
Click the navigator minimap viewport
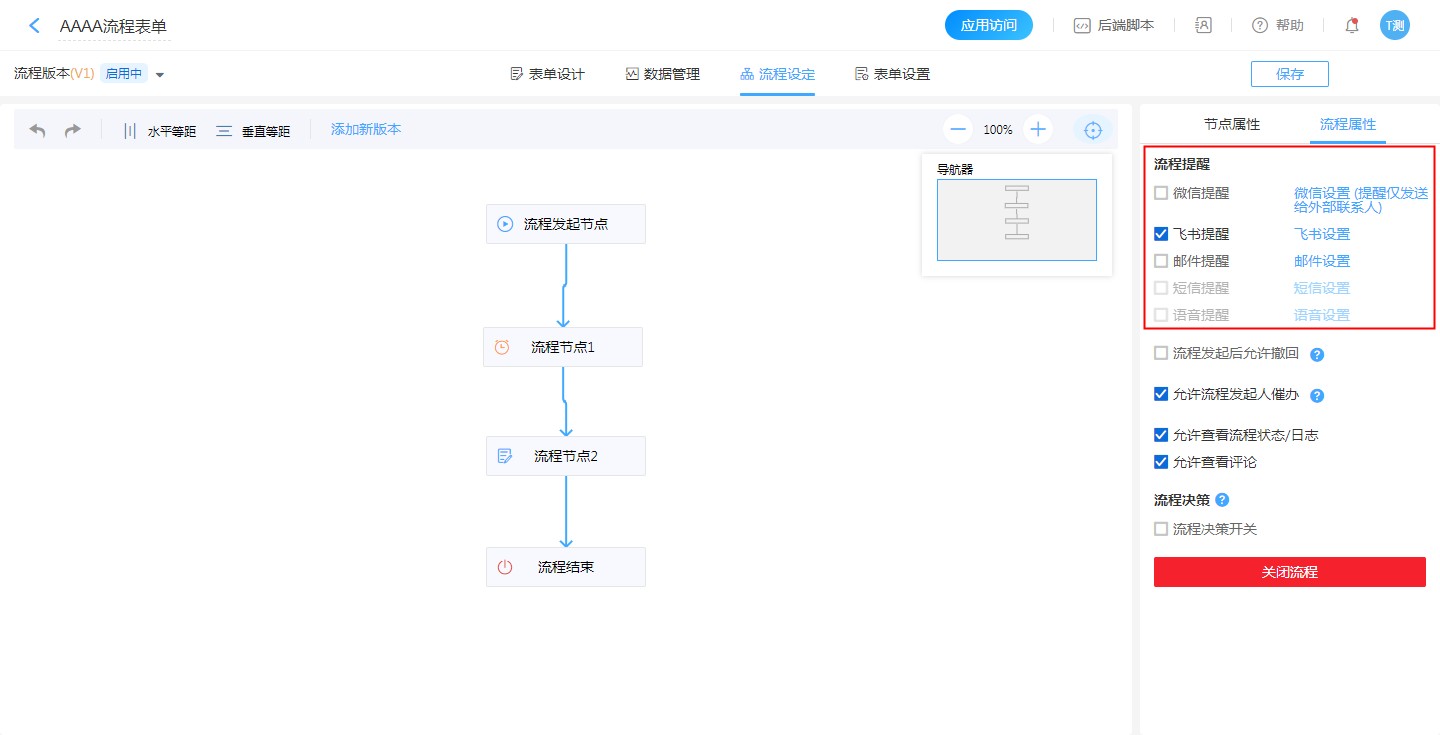tap(1016, 219)
